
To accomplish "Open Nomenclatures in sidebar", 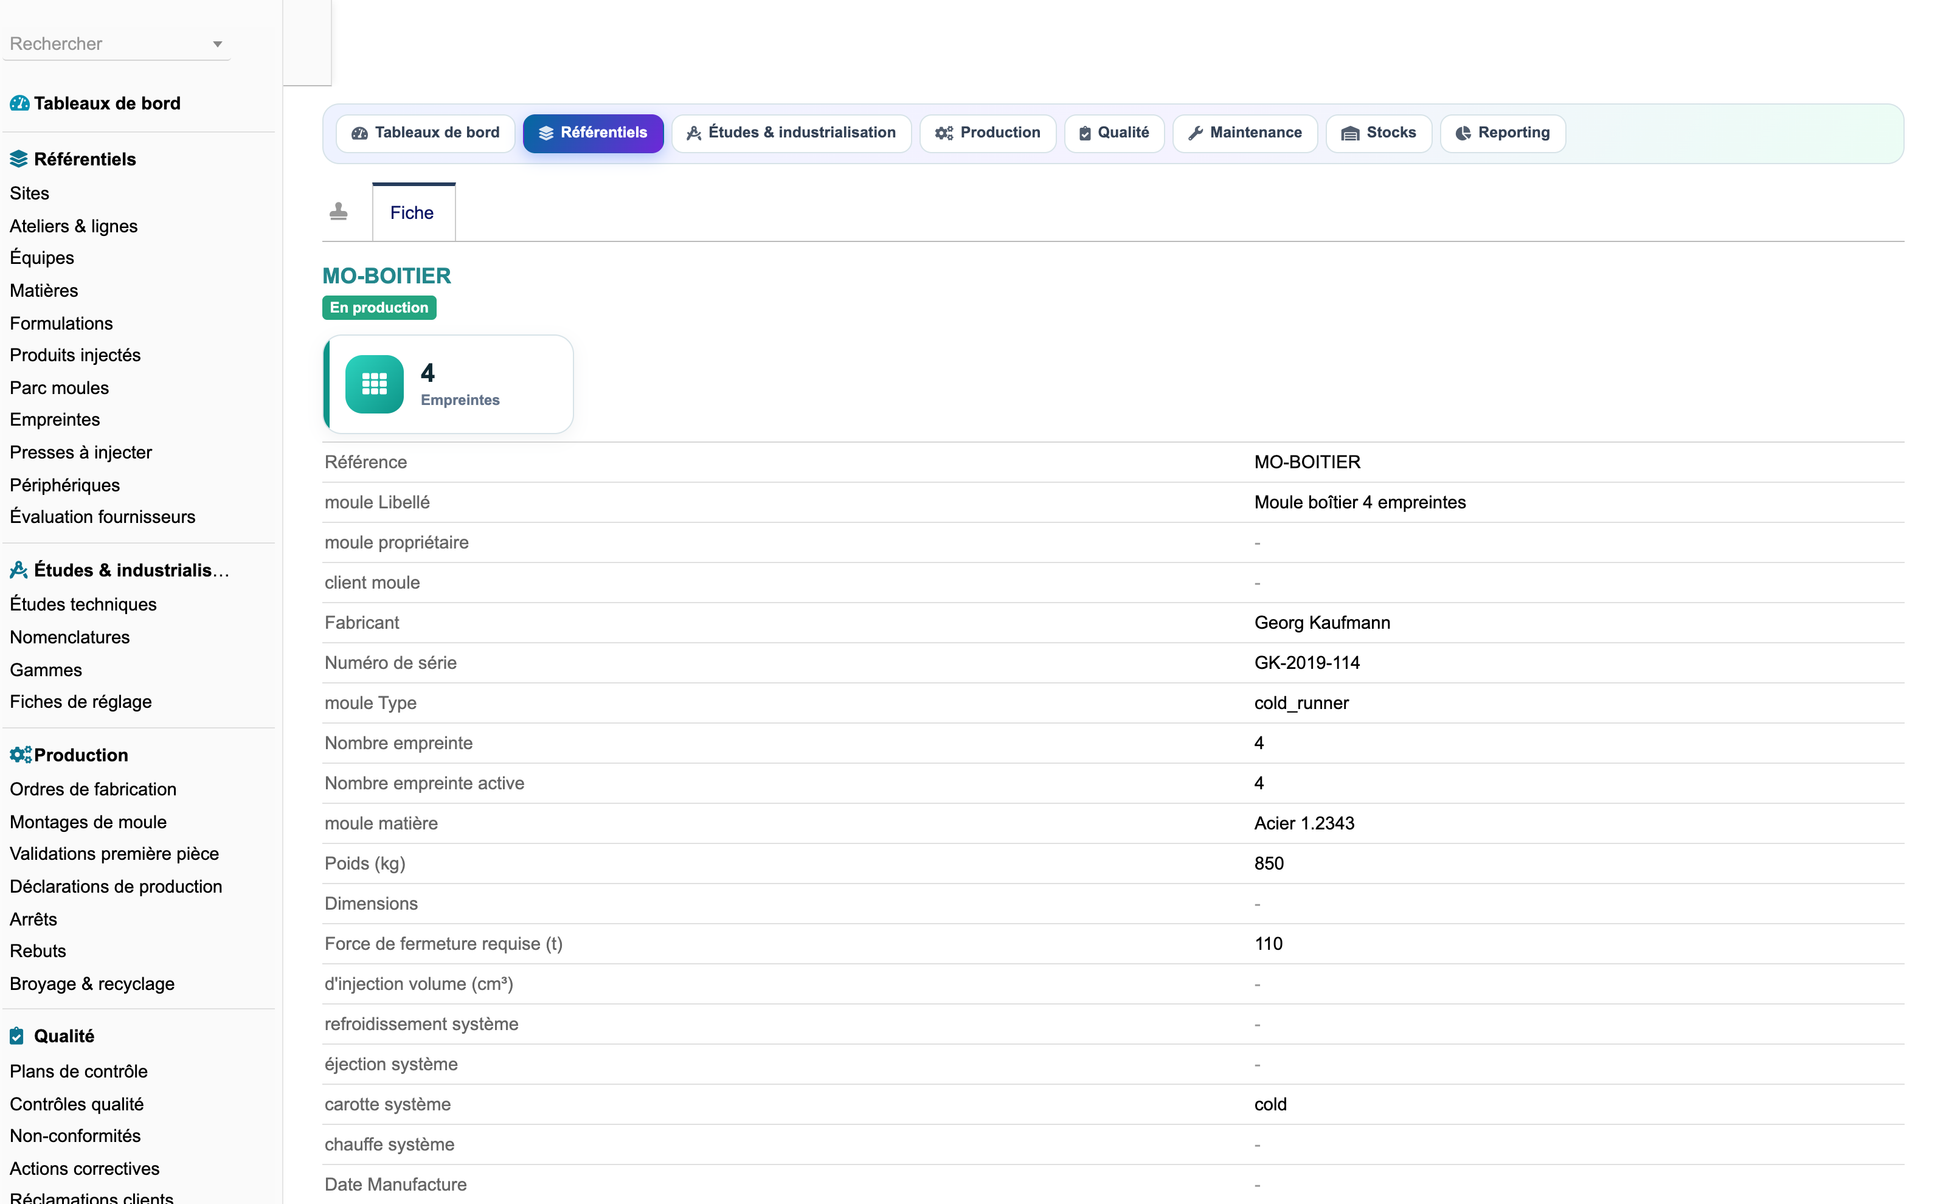I will pos(70,637).
